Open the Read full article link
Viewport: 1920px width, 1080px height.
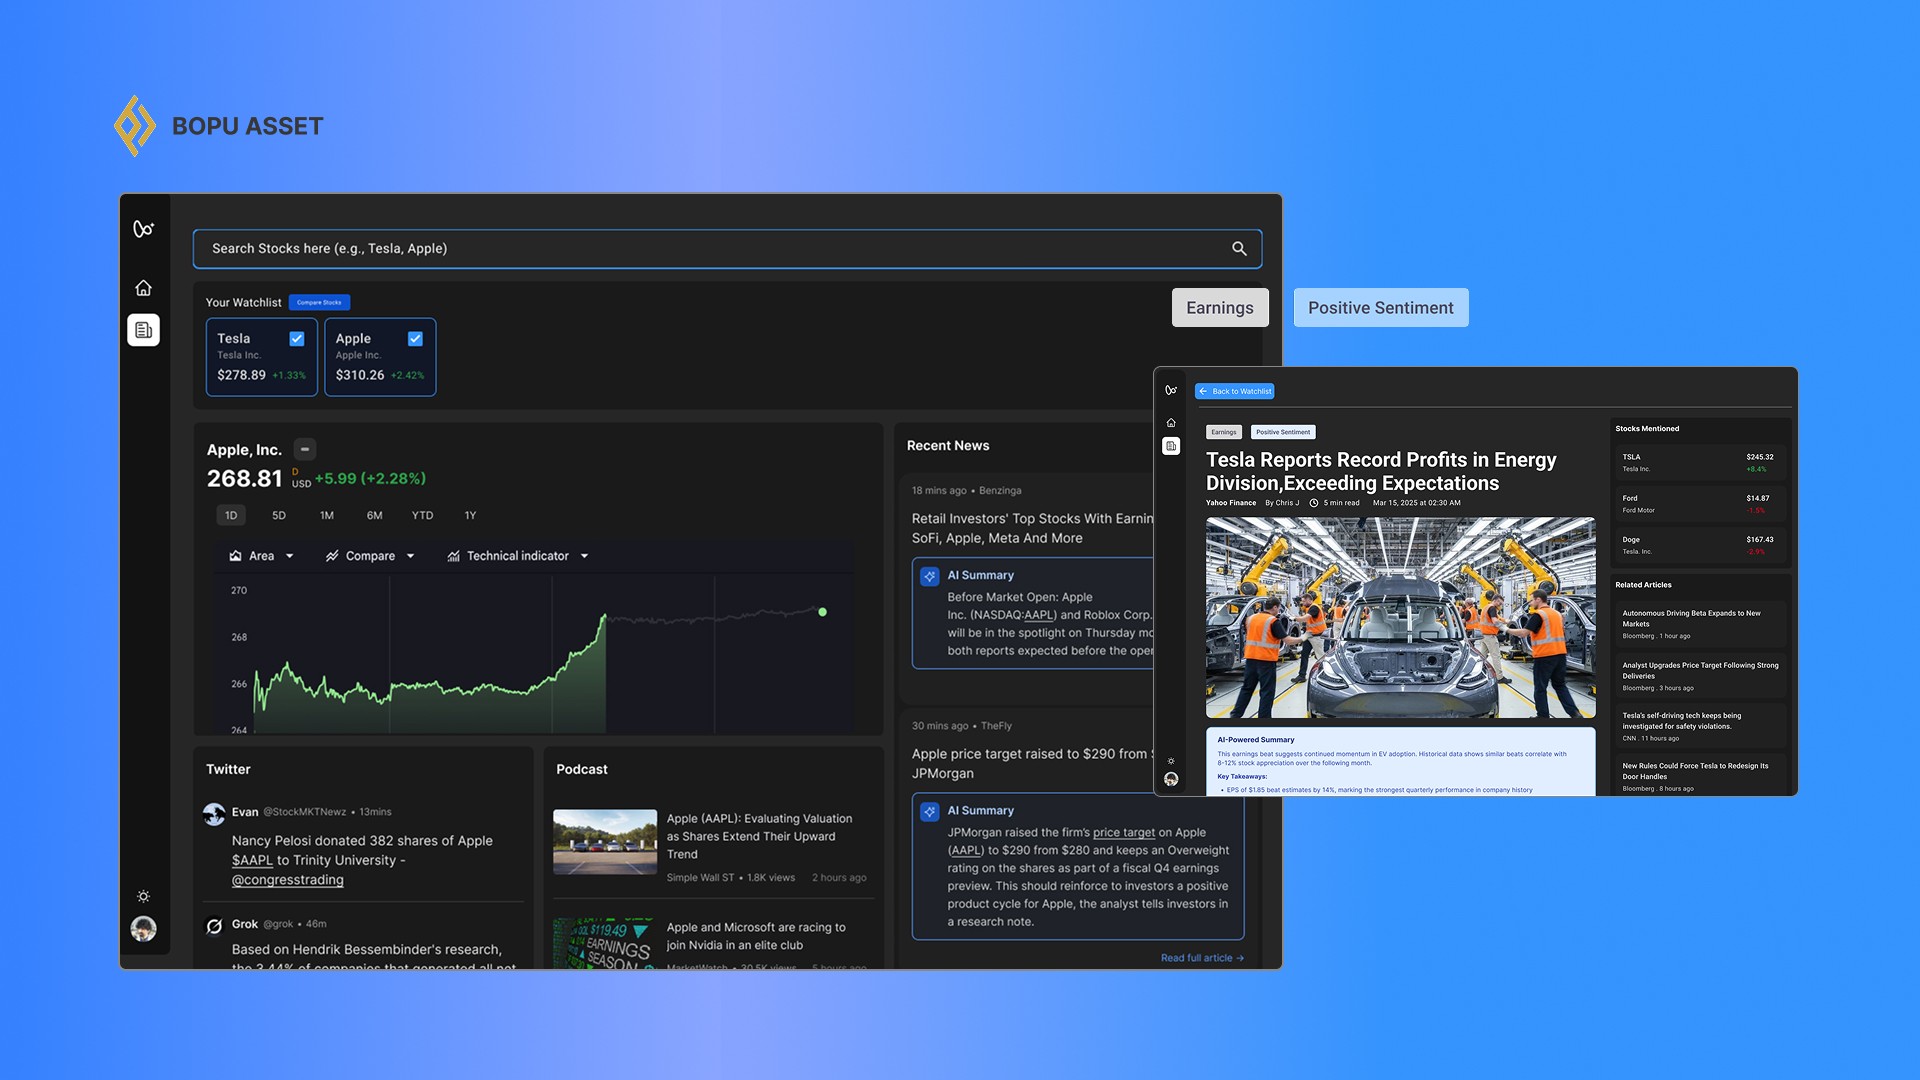(1202, 958)
